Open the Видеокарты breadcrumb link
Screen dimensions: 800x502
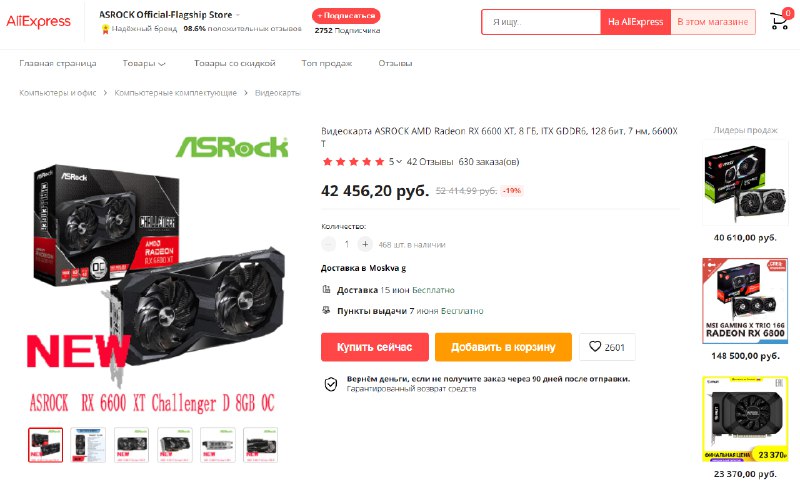pyautogui.click(x=278, y=93)
